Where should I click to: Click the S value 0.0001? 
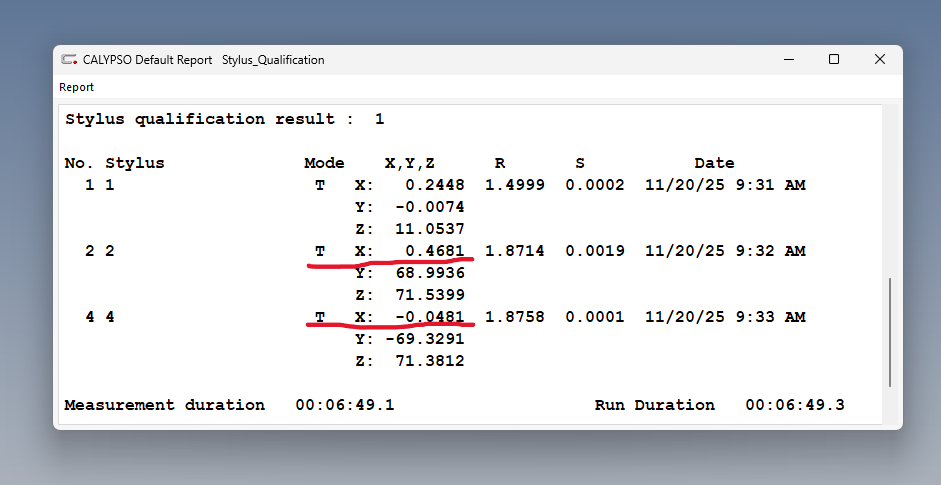(595, 317)
